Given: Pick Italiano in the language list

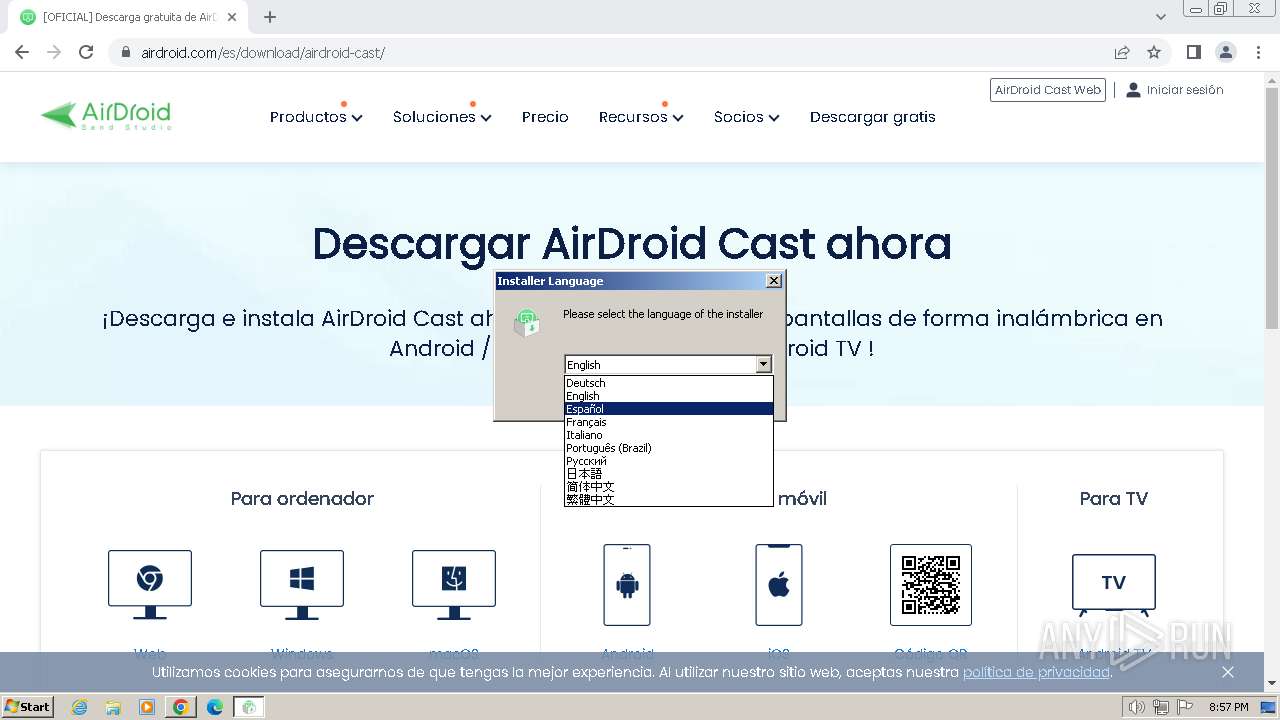Looking at the screenshot, I should (x=669, y=435).
